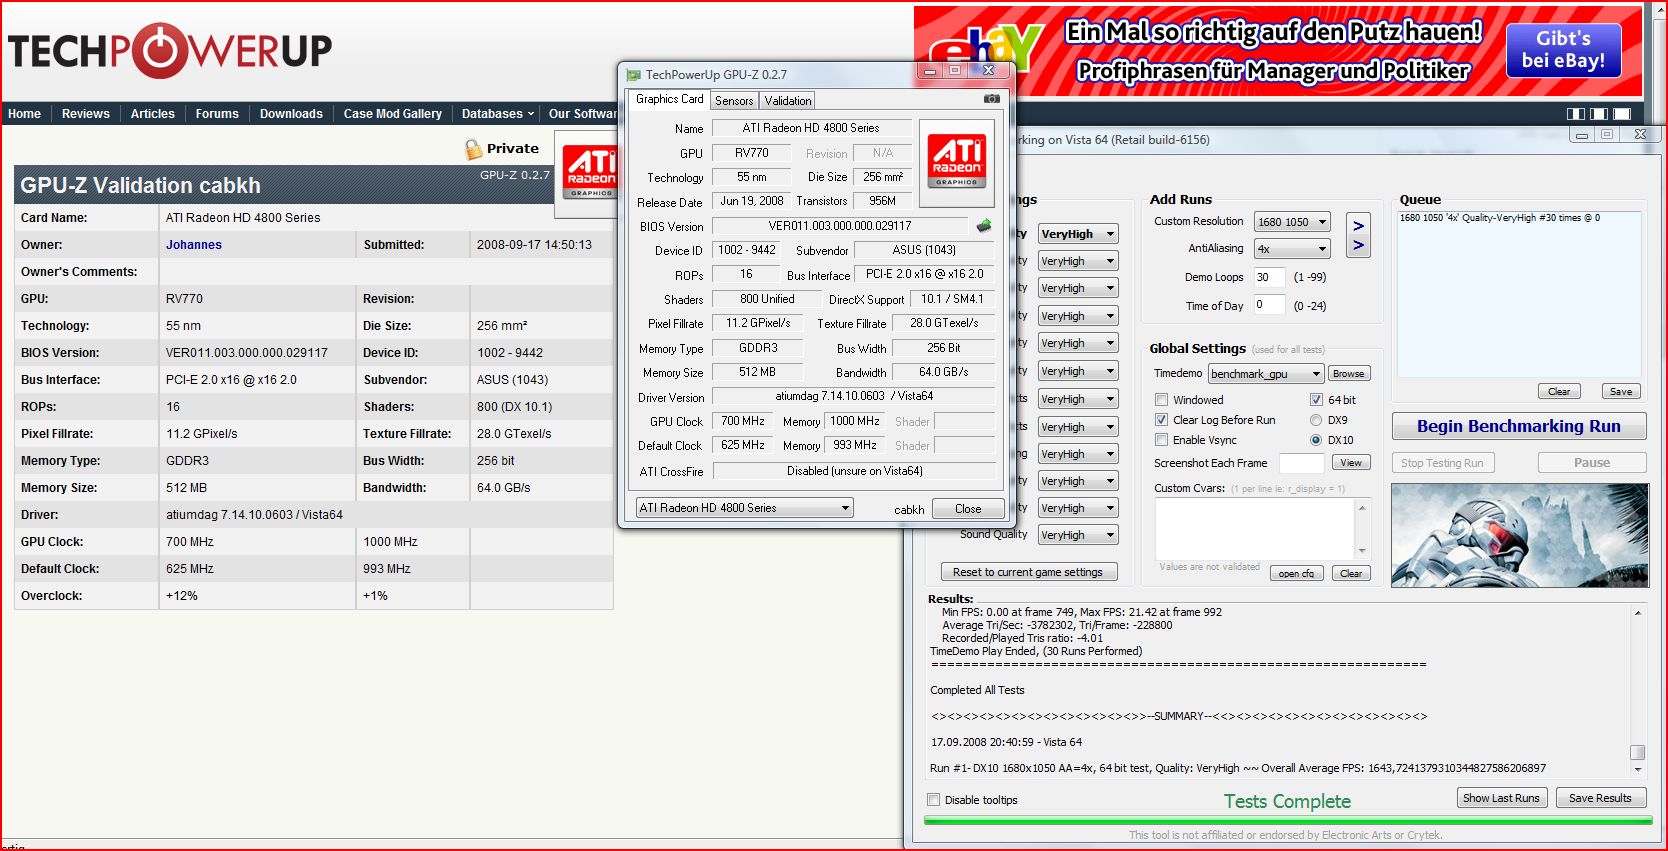This screenshot has width=1668, height=851.
Task: Toggle the Windowed checkbox
Action: coord(1161,400)
